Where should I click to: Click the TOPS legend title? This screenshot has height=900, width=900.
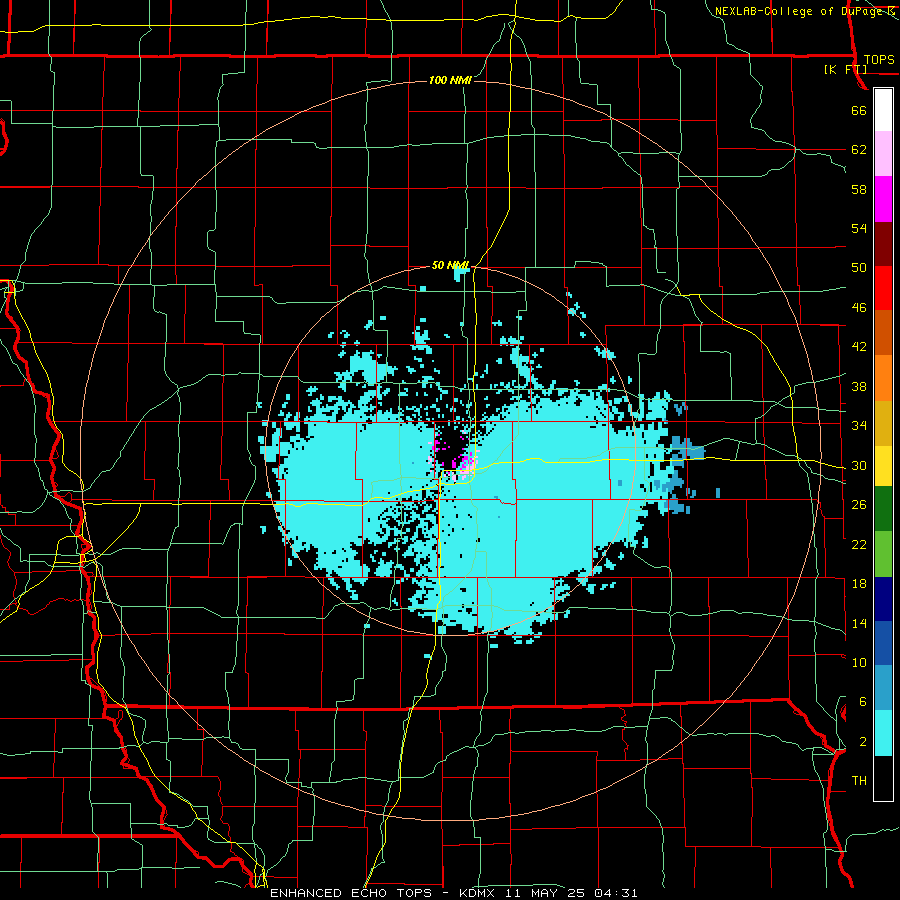click(x=879, y=59)
